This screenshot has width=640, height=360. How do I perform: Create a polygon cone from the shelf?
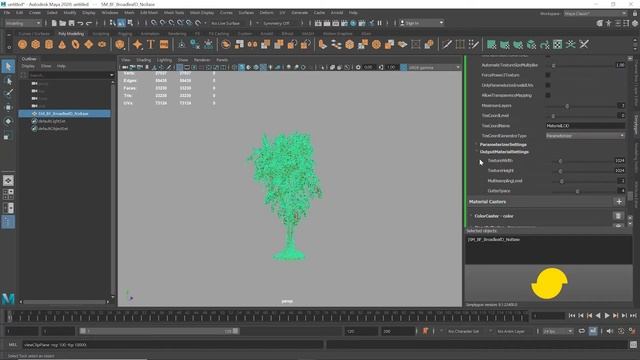click(62, 44)
